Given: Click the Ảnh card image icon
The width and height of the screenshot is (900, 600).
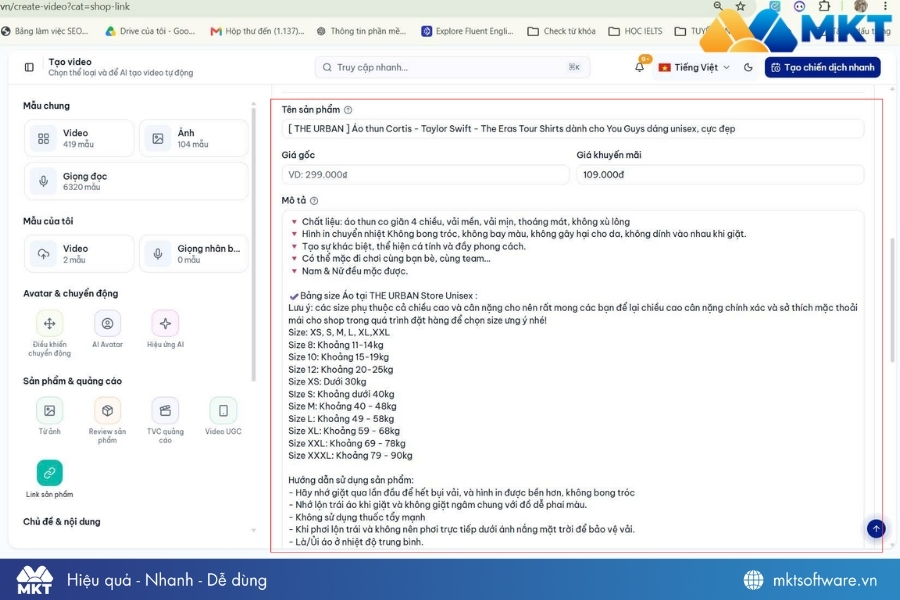Looking at the screenshot, I should tap(158, 138).
